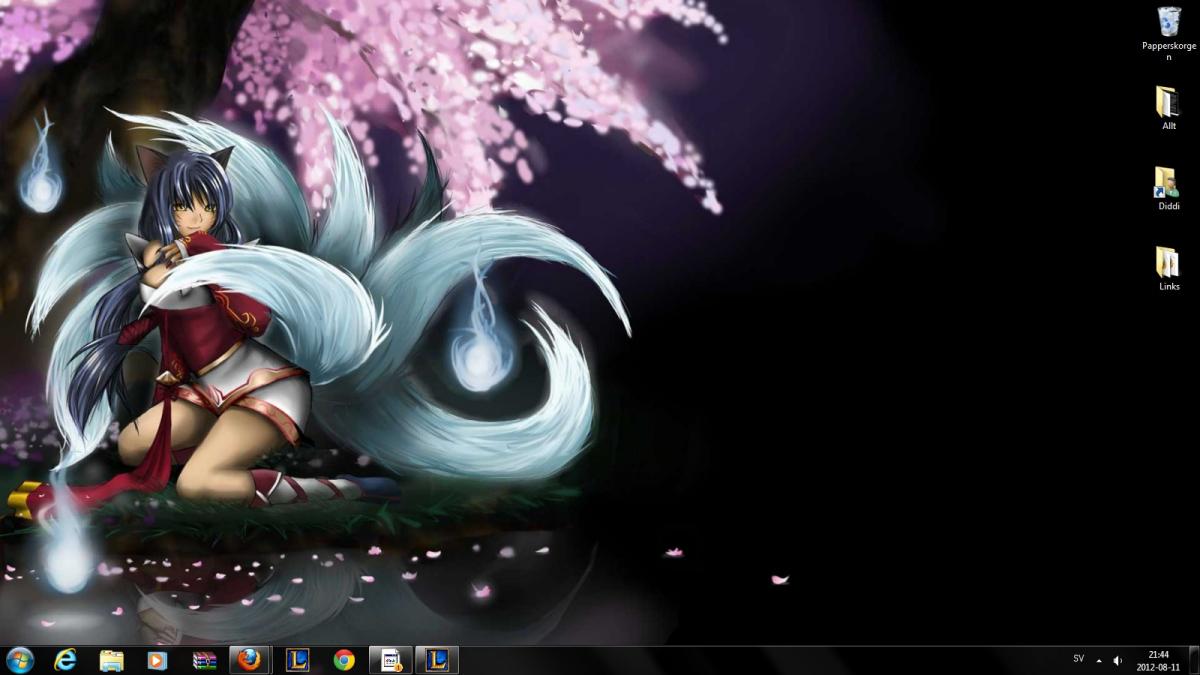
Task: Open the document window with the warning badge
Action: pos(390,660)
